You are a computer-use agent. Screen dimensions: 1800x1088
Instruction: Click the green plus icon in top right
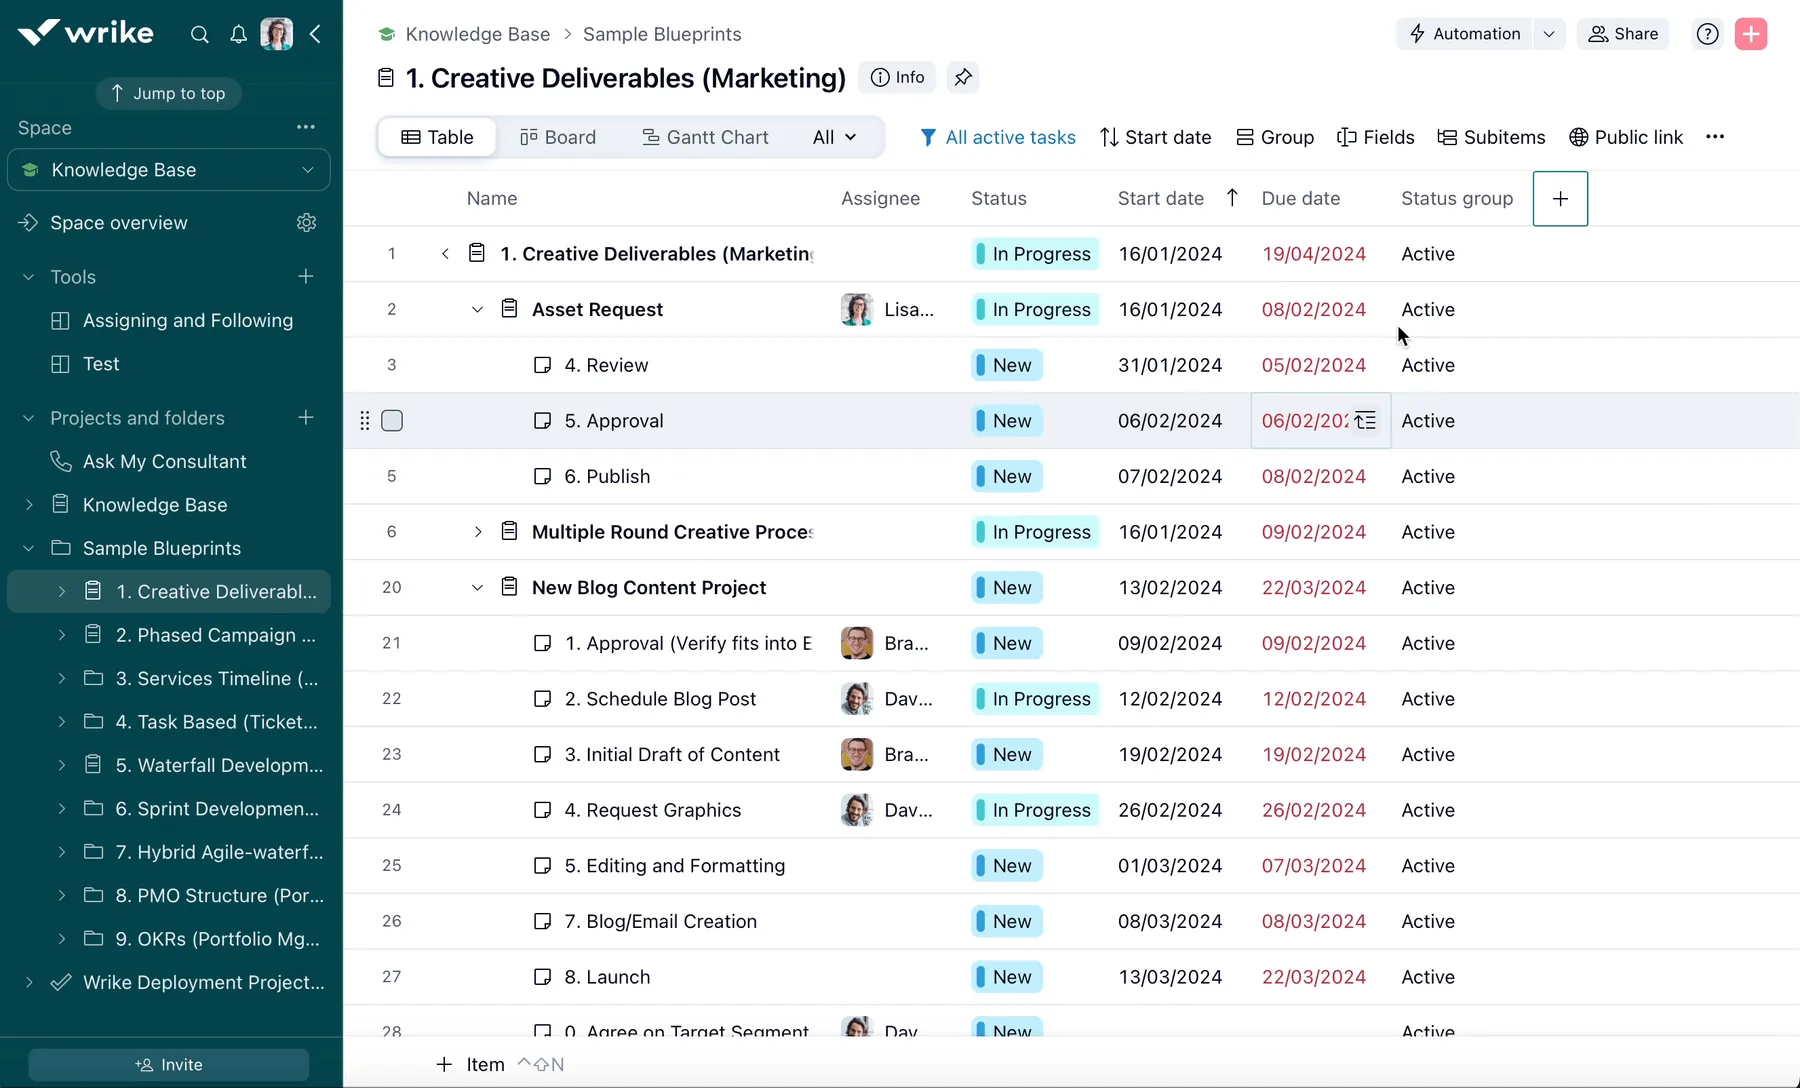(x=1751, y=33)
